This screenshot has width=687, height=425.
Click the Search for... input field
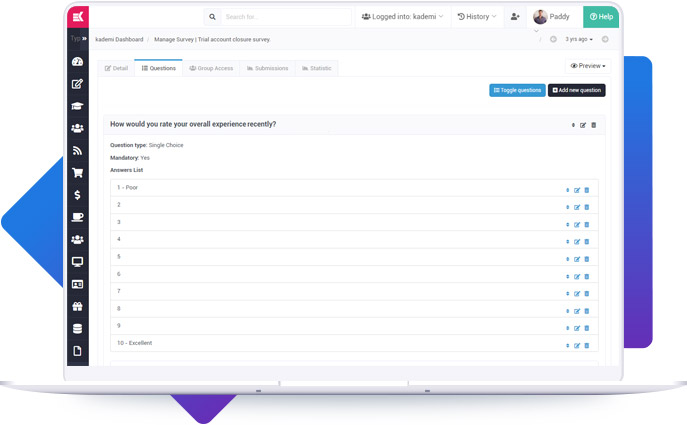pyautogui.click(x=285, y=17)
